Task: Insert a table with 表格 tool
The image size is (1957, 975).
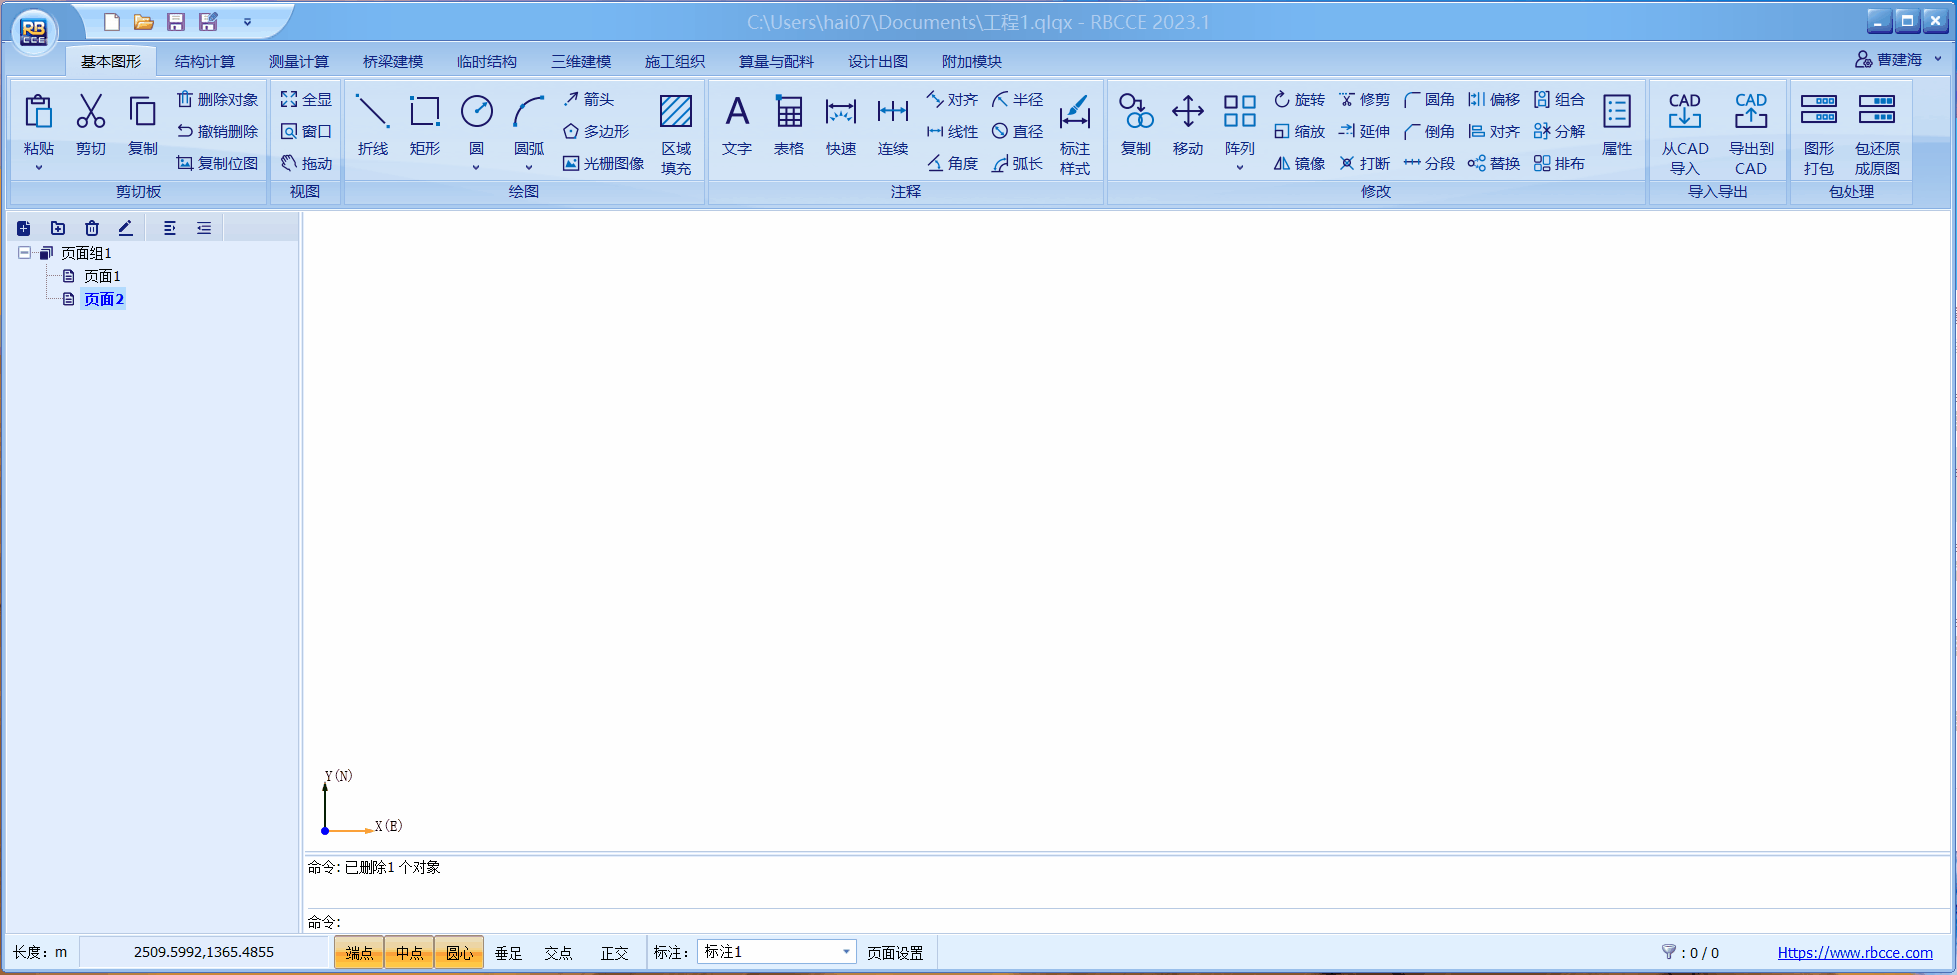Action: point(789,124)
